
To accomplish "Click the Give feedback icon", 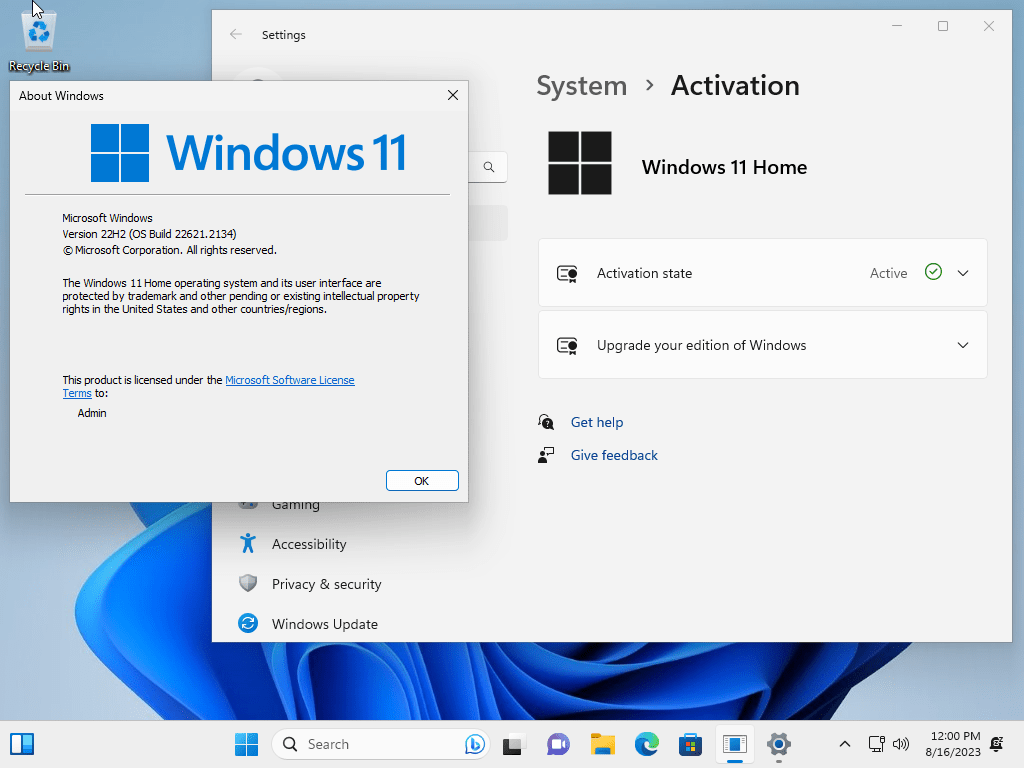I will (546, 455).
